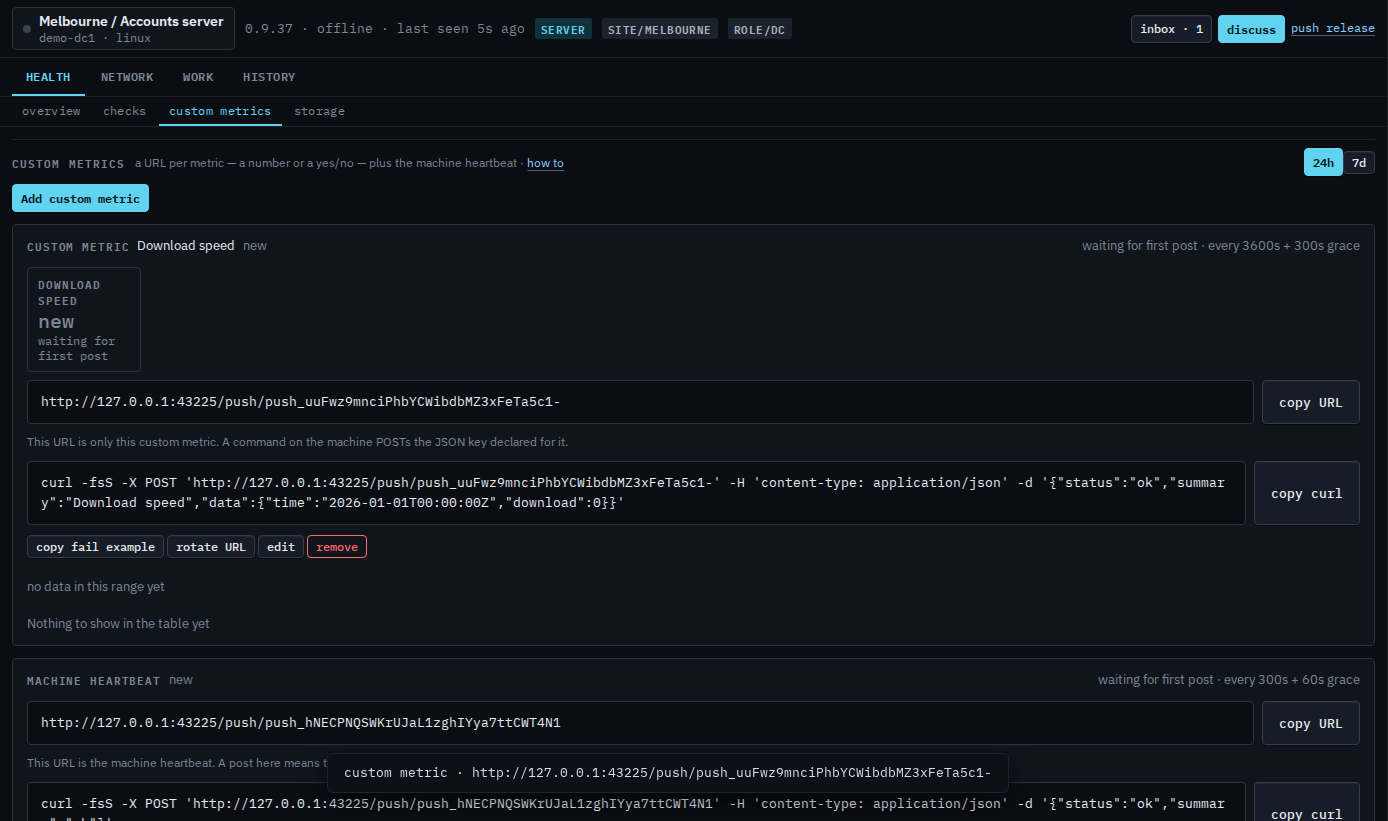
Task: Switch to the HEALTH tab
Action: (48, 77)
